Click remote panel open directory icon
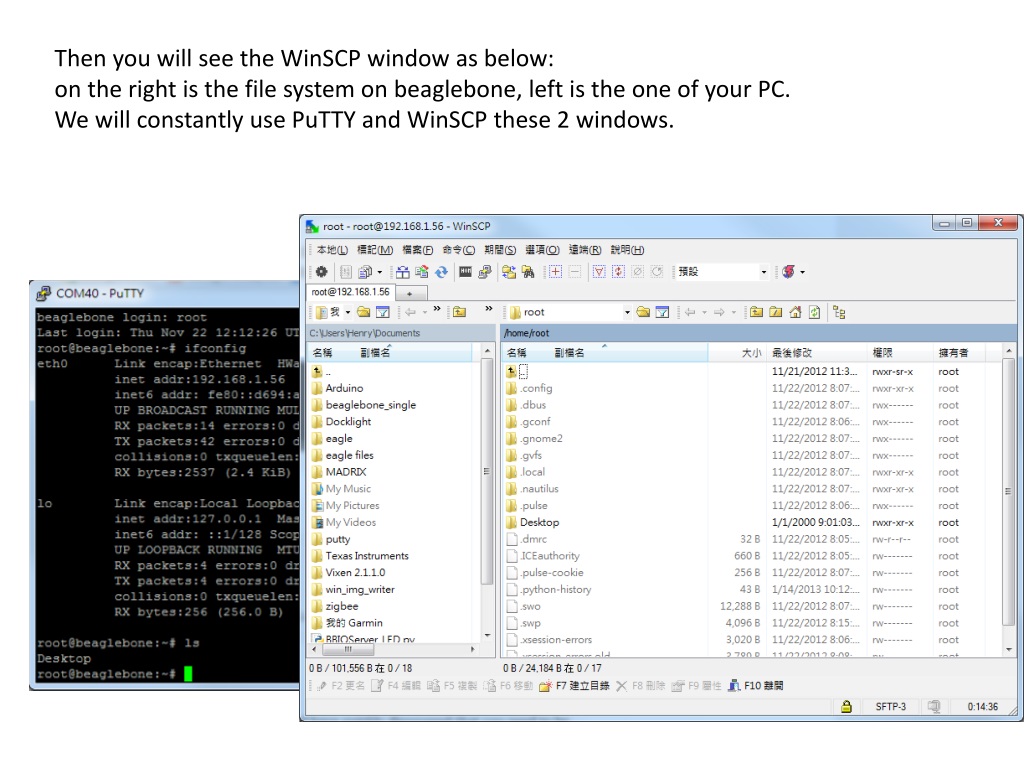Viewport: 1024px width, 768px height. coord(643,312)
